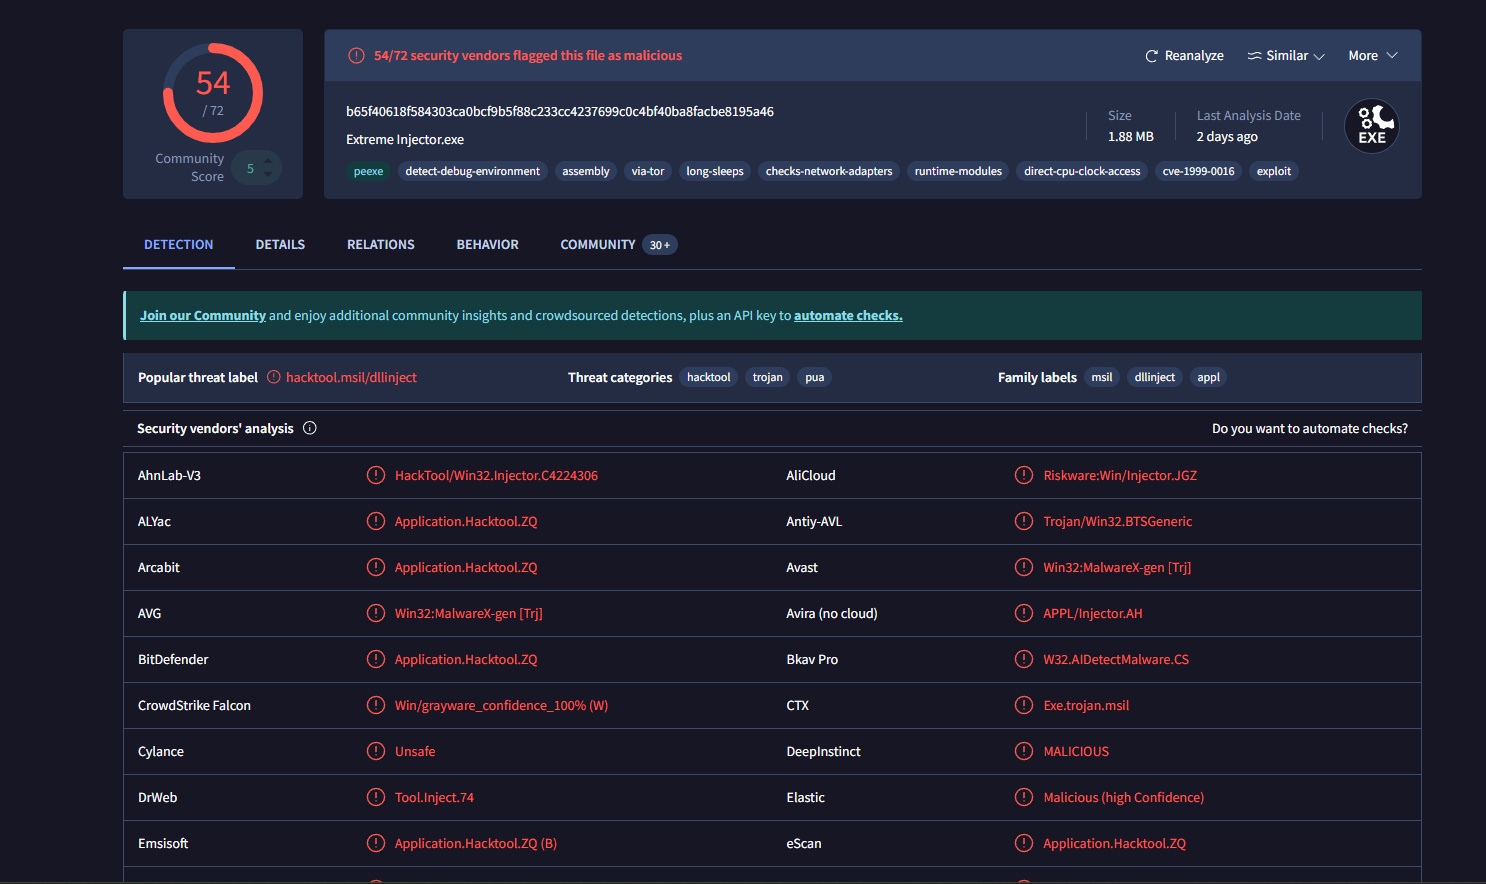Click the Reanalyze refresh icon
This screenshot has width=1486, height=884.
point(1151,56)
